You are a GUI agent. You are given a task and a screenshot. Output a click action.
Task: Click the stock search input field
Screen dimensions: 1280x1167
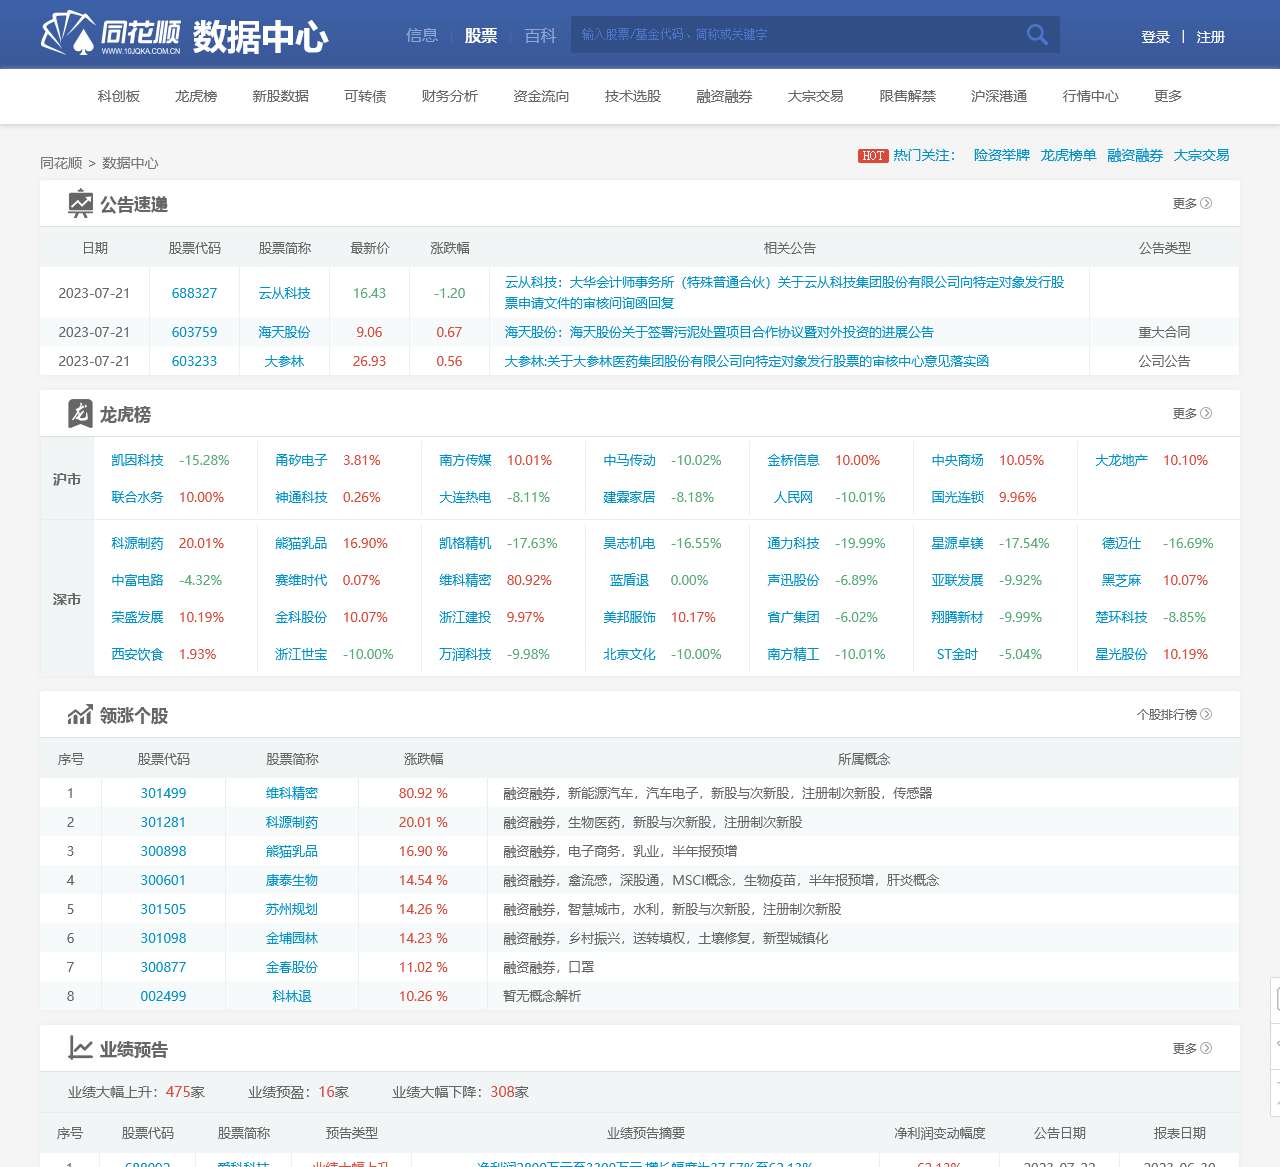(797, 35)
